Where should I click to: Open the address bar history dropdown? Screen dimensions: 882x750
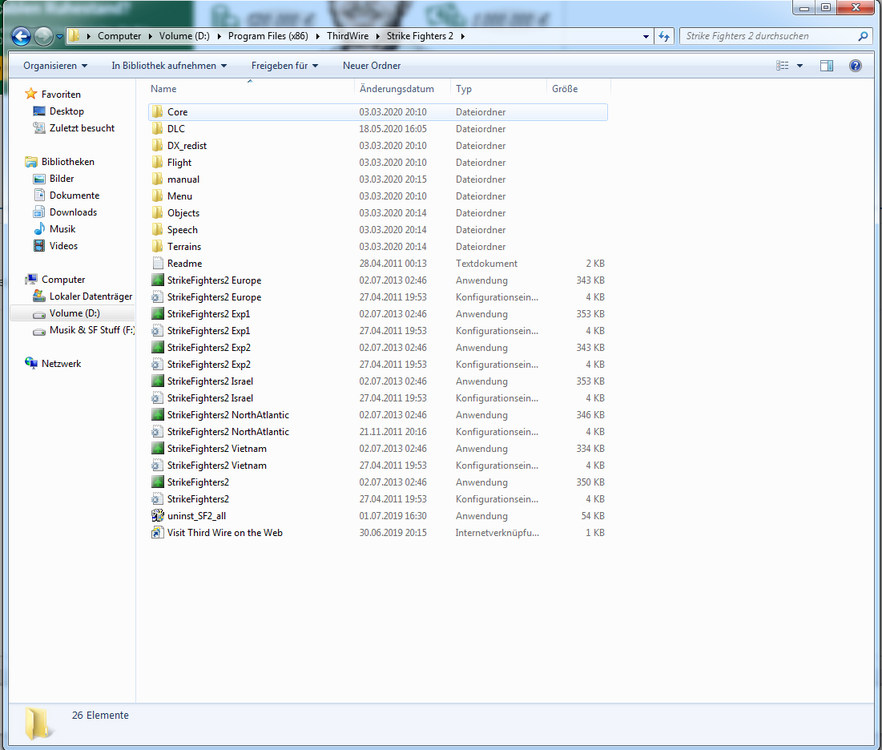coord(646,37)
